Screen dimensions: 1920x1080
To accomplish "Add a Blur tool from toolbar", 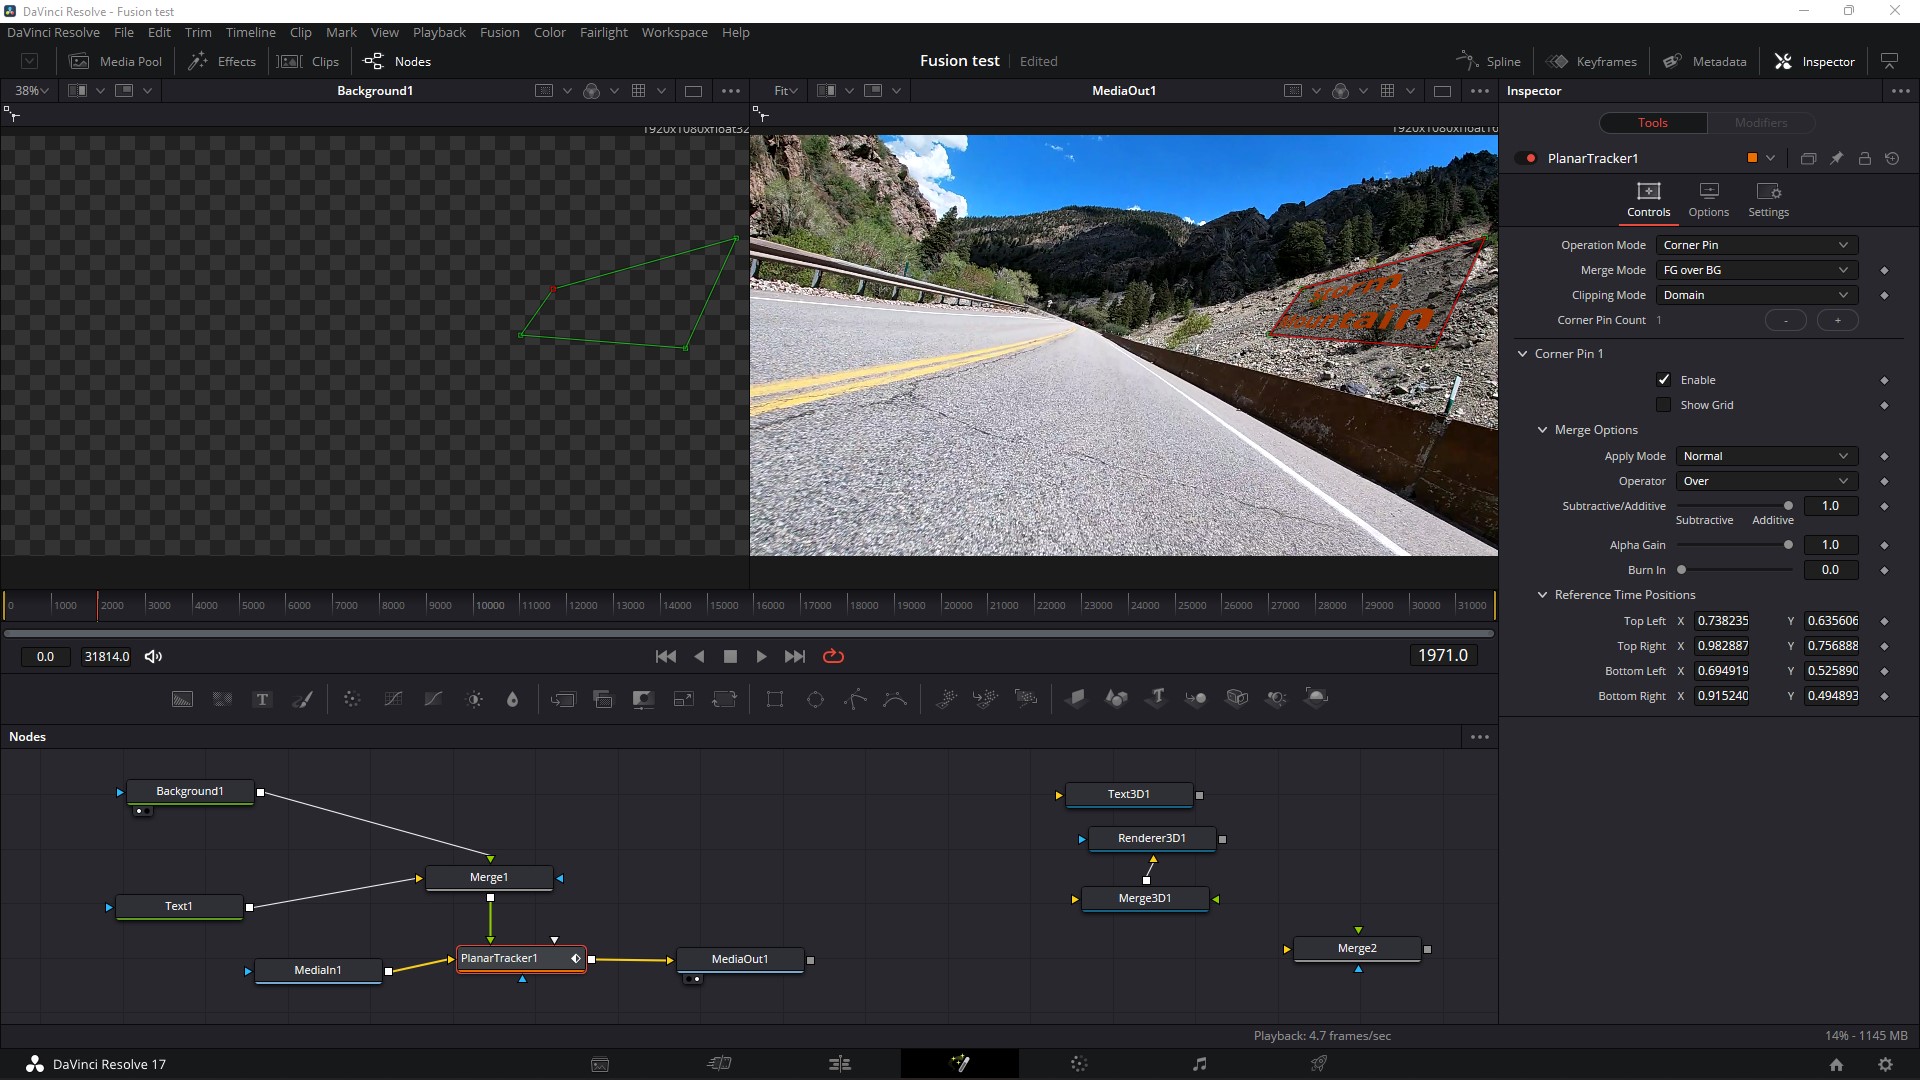I will tap(513, 699).
